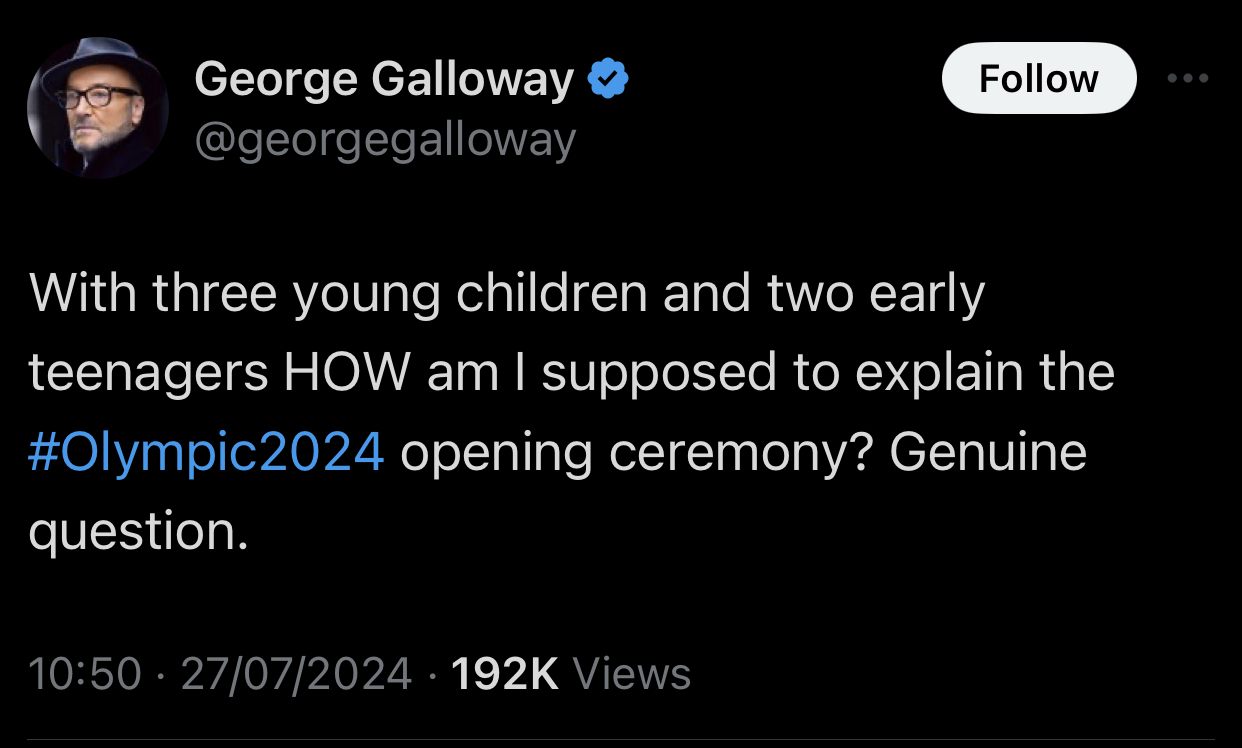Click the blue verified checkmark badge
1242x748 pixels.
(x=608, y=78)
